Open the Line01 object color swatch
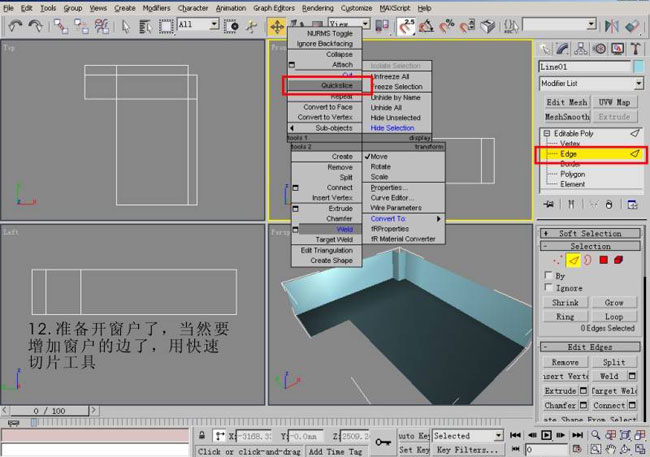This screenshot has width=650, height=457. [x=639, y=67]
